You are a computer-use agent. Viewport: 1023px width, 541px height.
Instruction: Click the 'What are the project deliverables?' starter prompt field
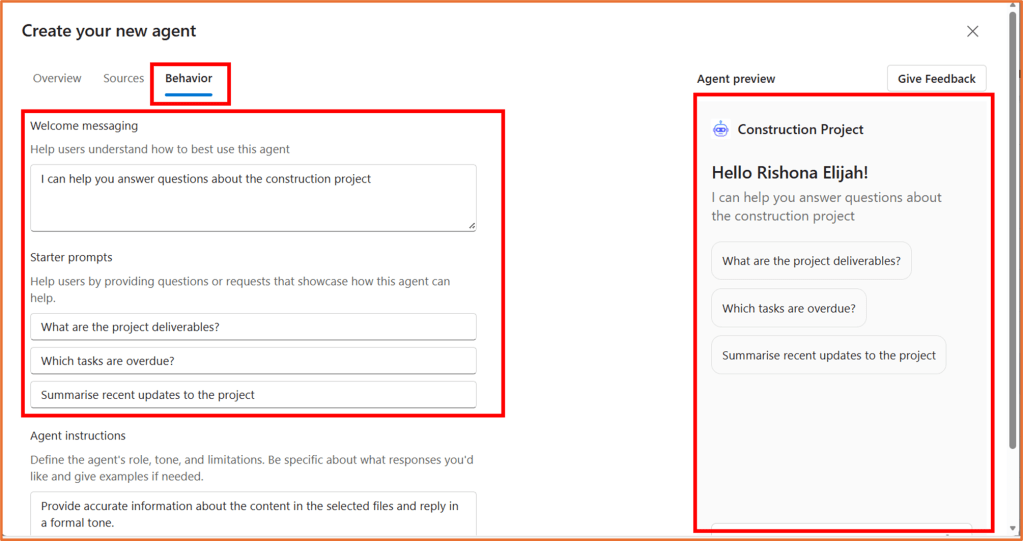click(x=253, y=326)
